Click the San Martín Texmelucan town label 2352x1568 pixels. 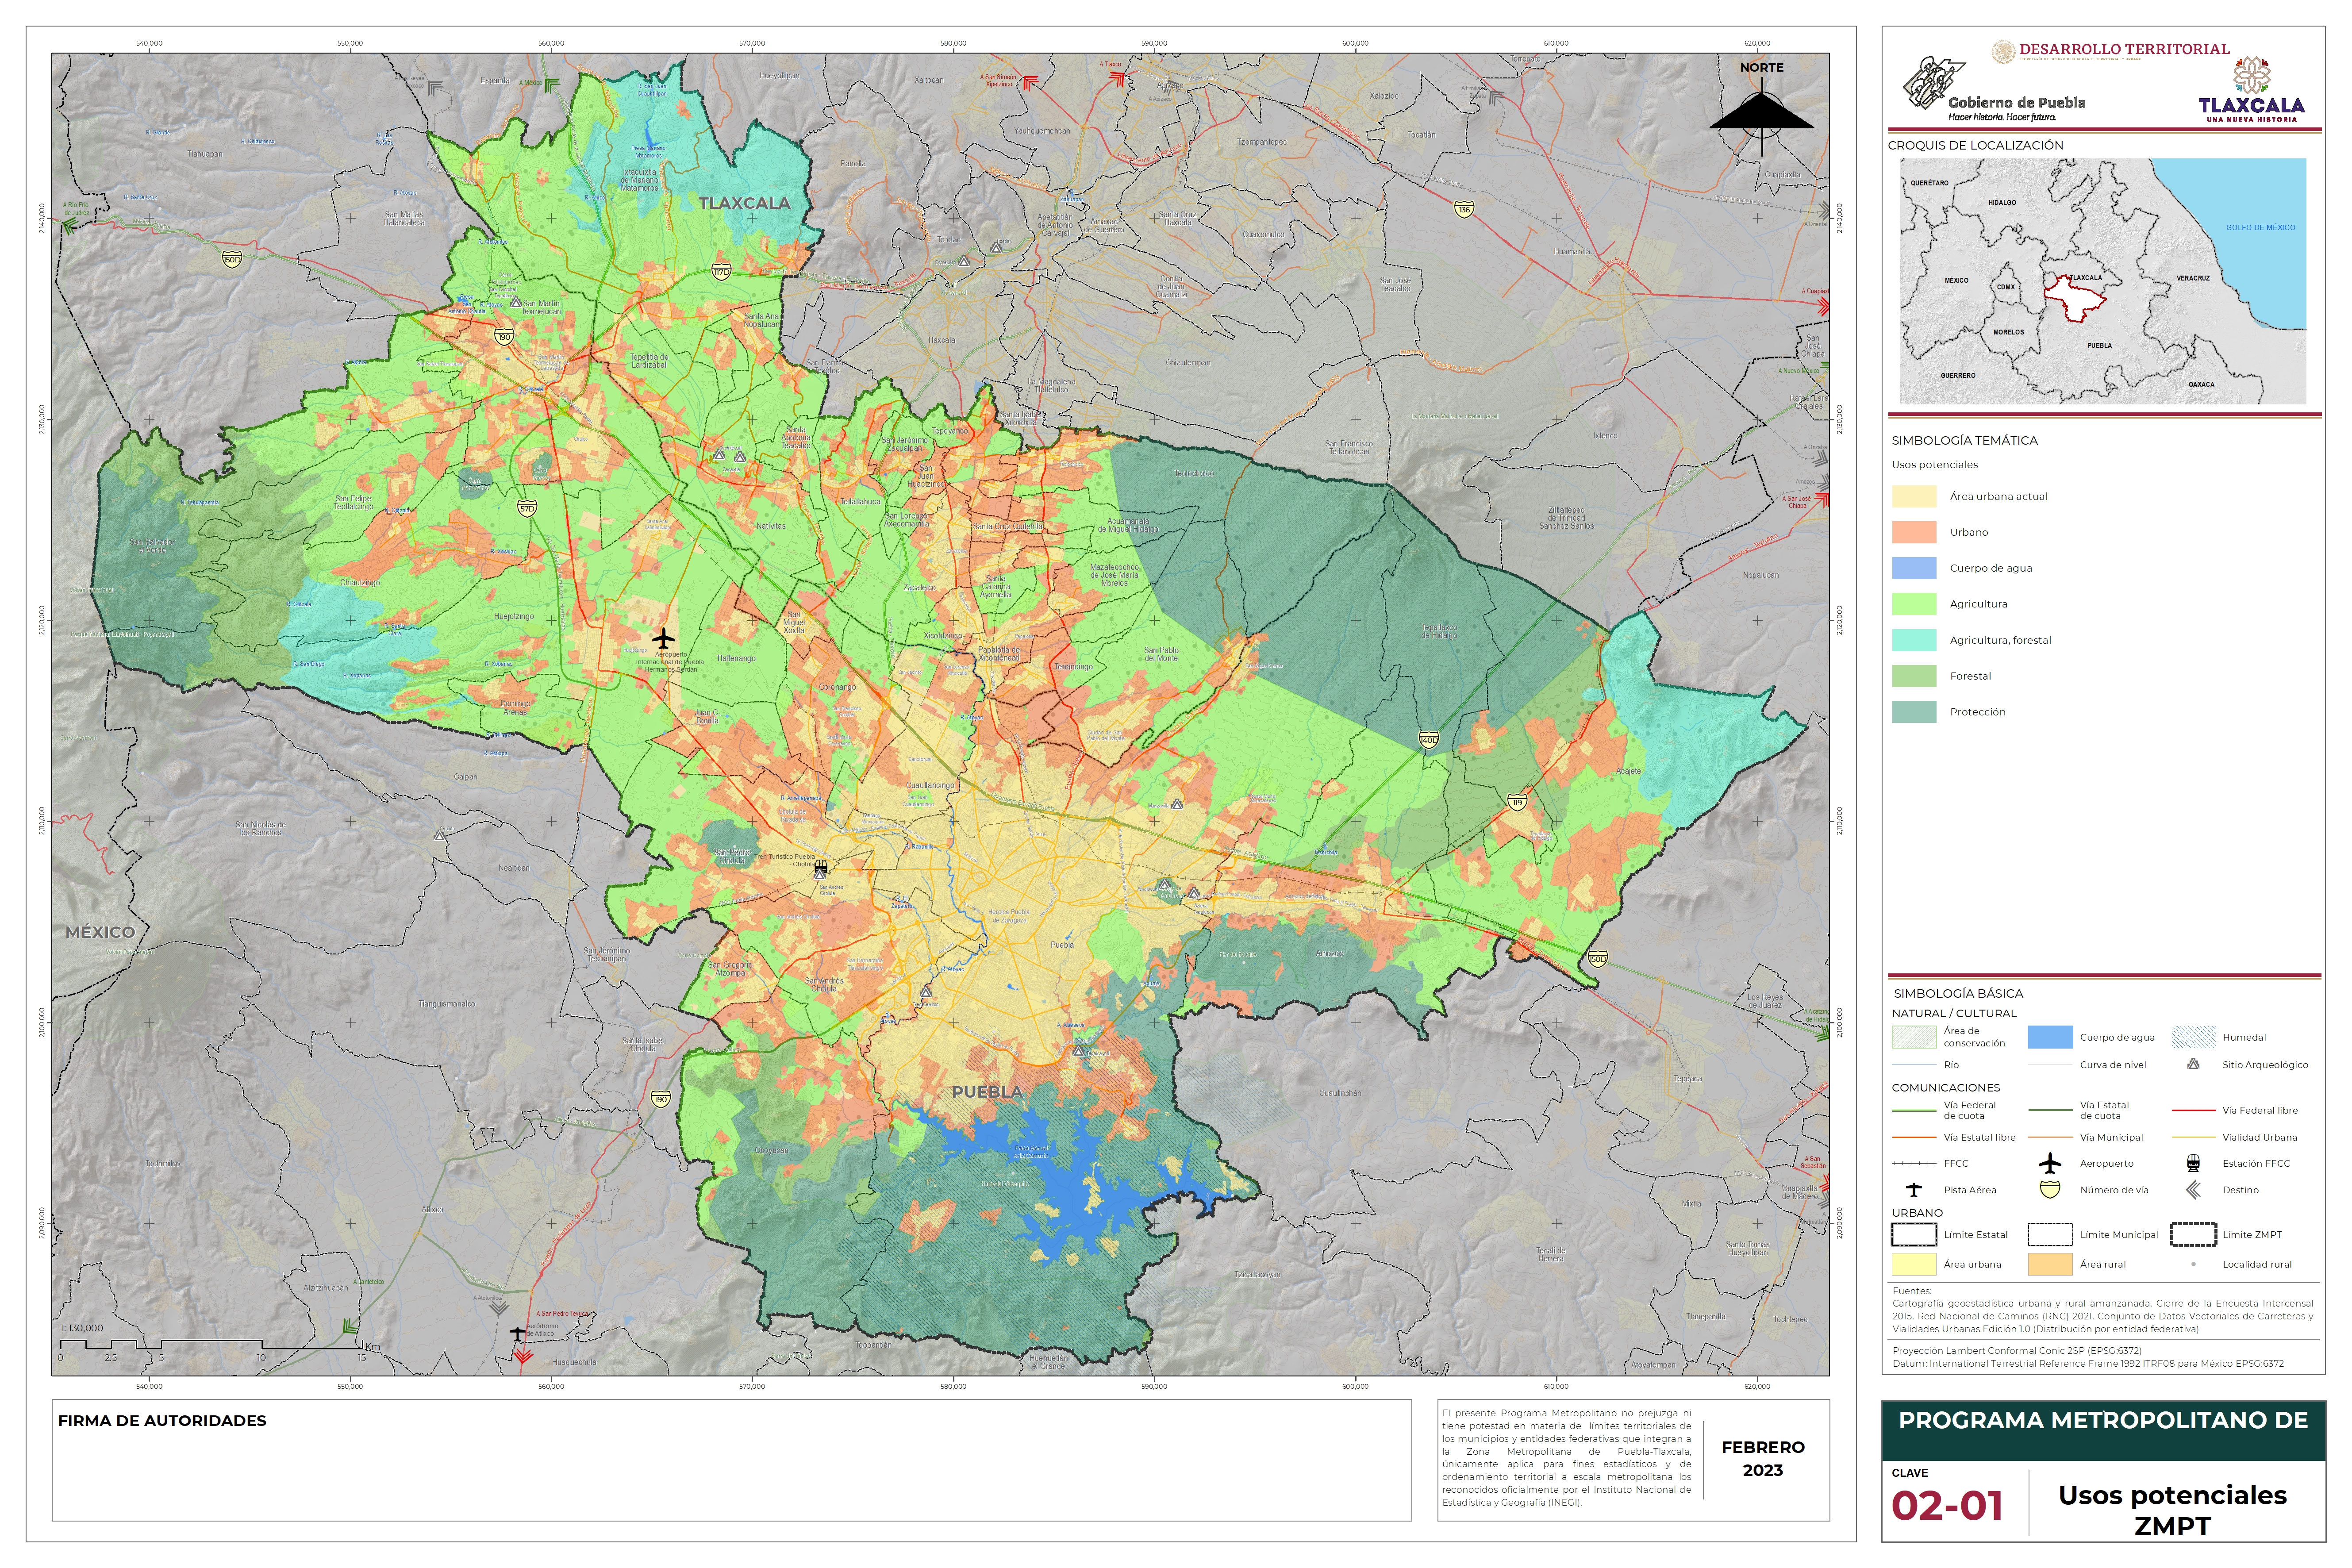click(x=541, y=307)
